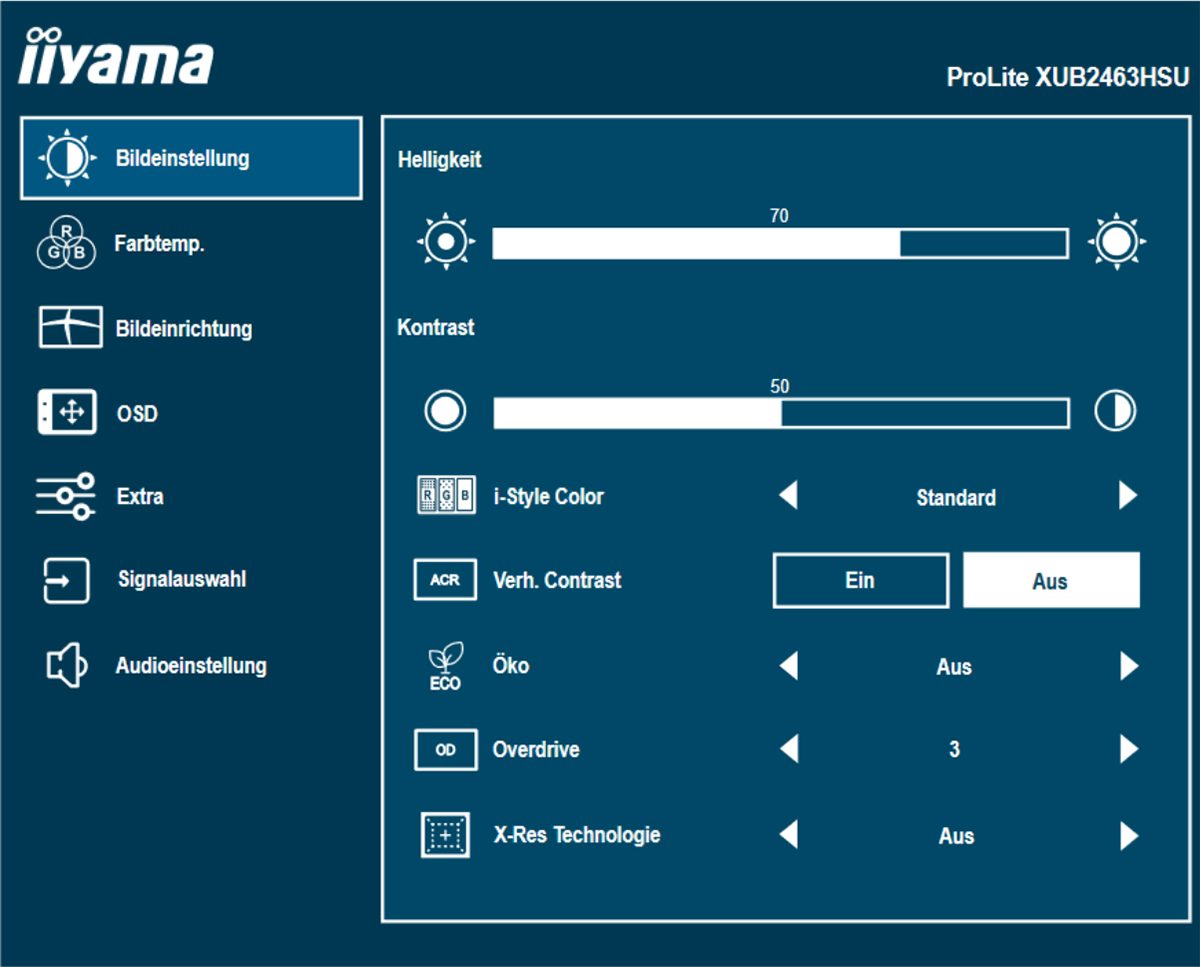The height and width of the screenshot is (967, 1200).
Task: Click the Öko label
Action: point(511,666)
